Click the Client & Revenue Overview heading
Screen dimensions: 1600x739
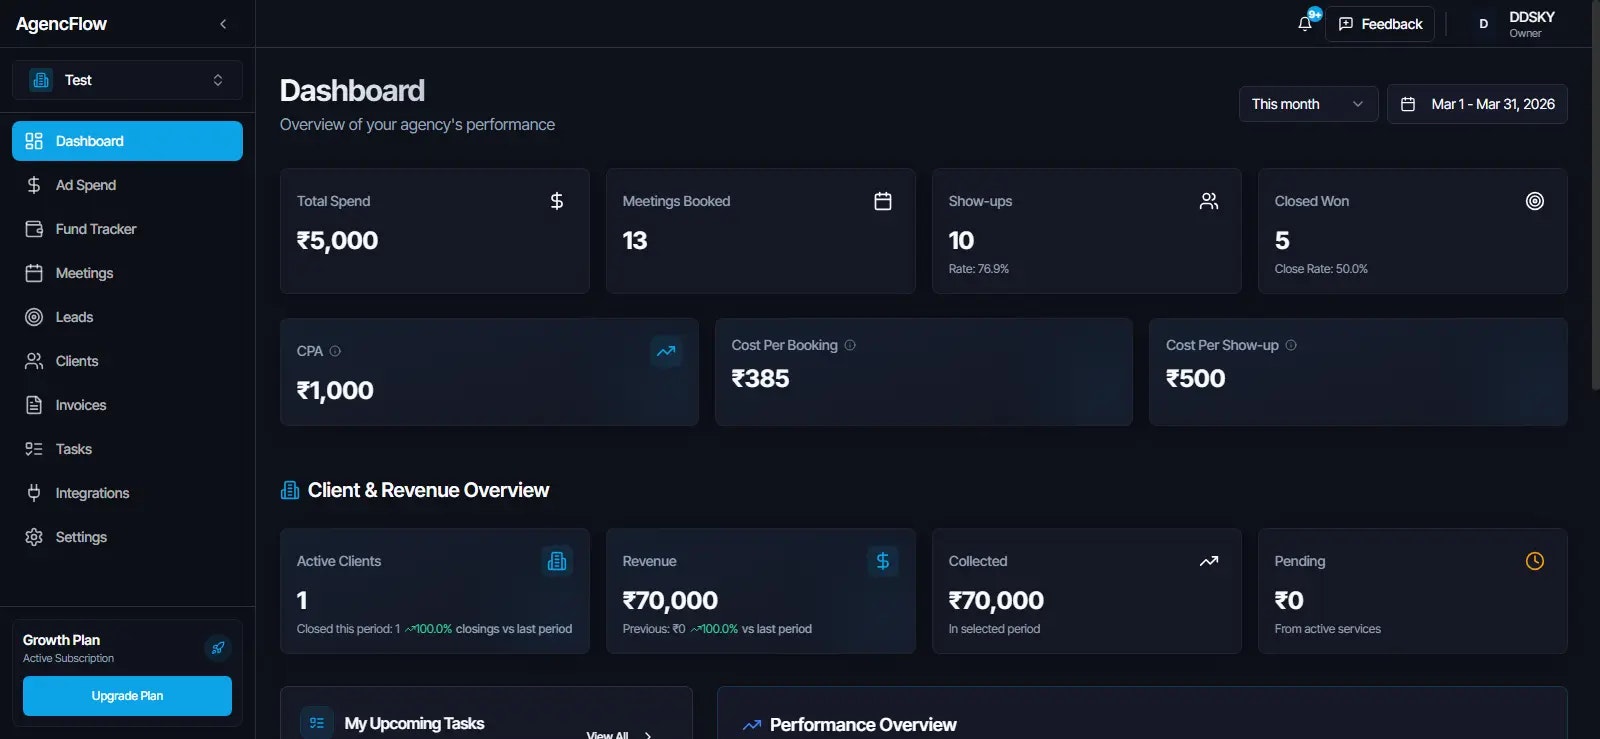428,490
